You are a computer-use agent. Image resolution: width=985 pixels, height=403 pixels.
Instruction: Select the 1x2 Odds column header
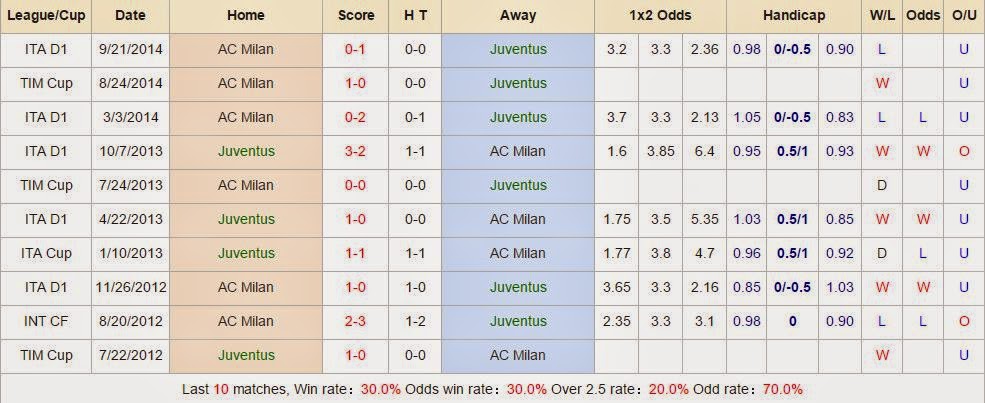point(660,16)
